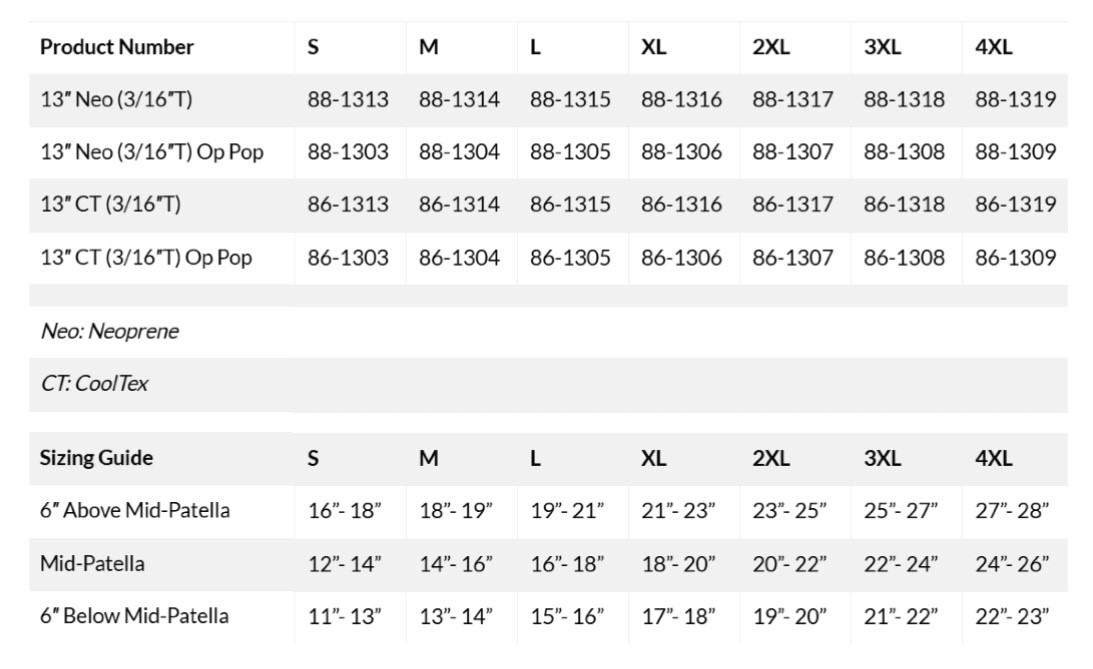Click the CT: CoolTex note

click(x=95, y=383)
